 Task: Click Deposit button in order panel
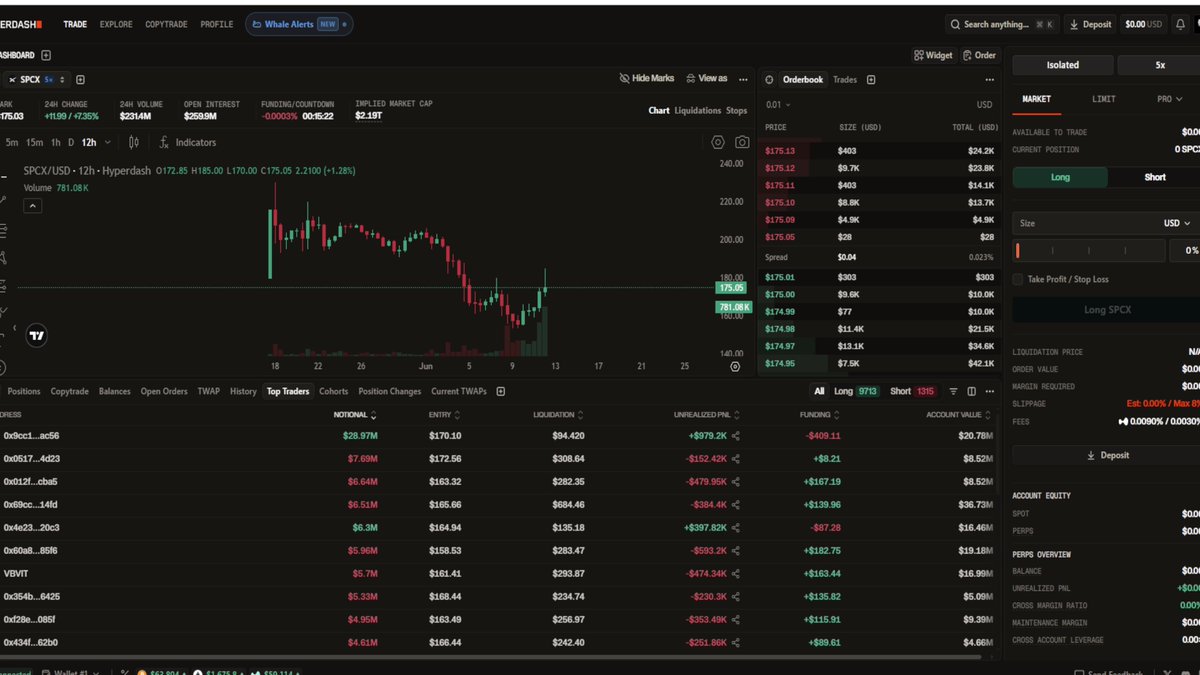pyautogui.click(x=1106, y=455)
